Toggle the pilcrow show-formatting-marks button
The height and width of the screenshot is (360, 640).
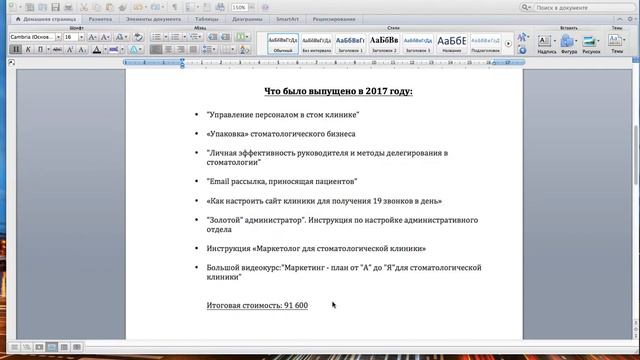pyautogui.click(x=174, y=7)
